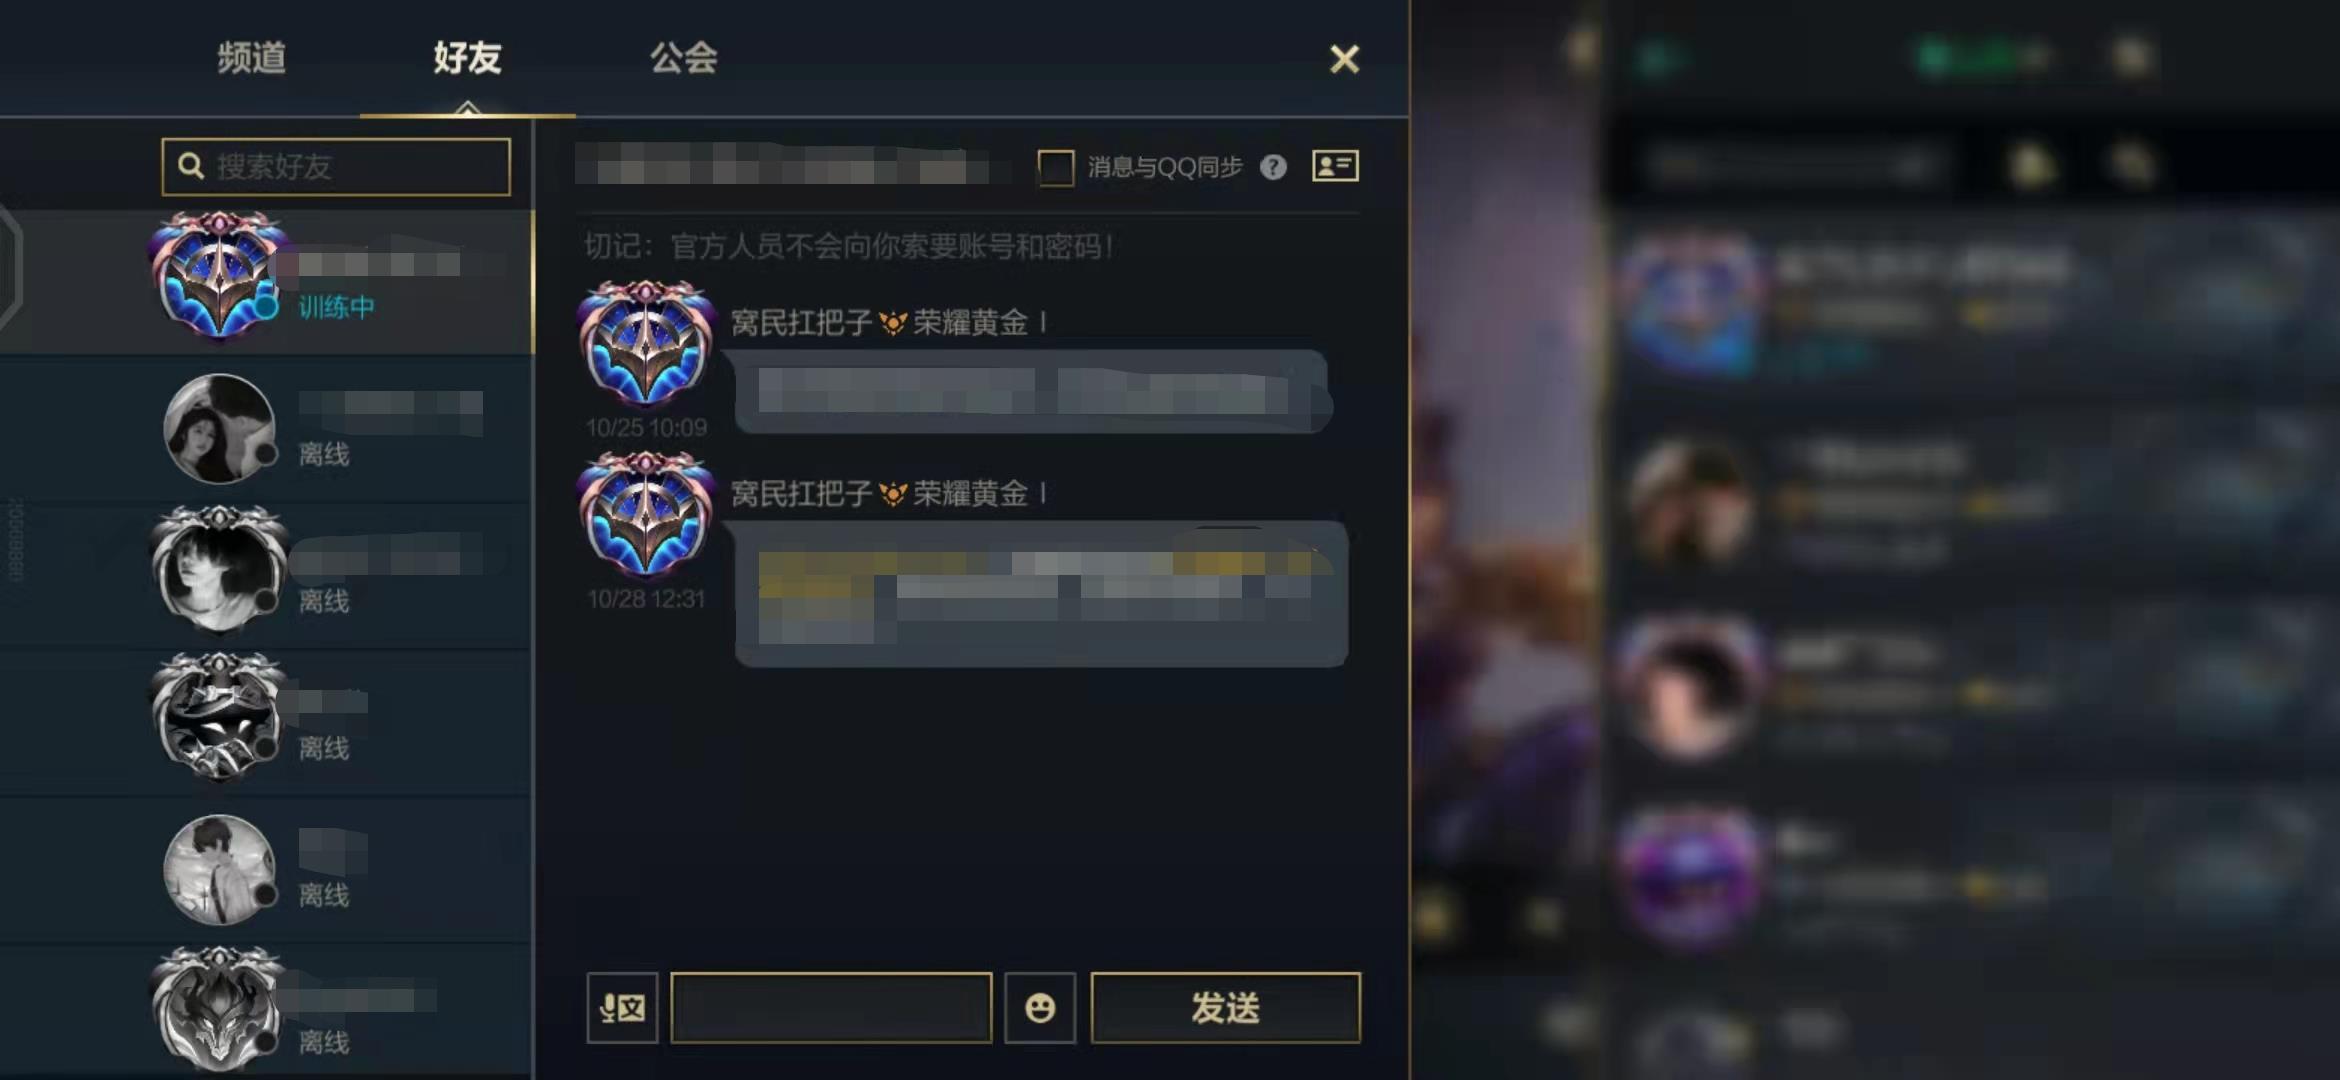Open the friend profile card icon
The height and width of the screenshot is (1080, 2340).
tap(1335, 166)
